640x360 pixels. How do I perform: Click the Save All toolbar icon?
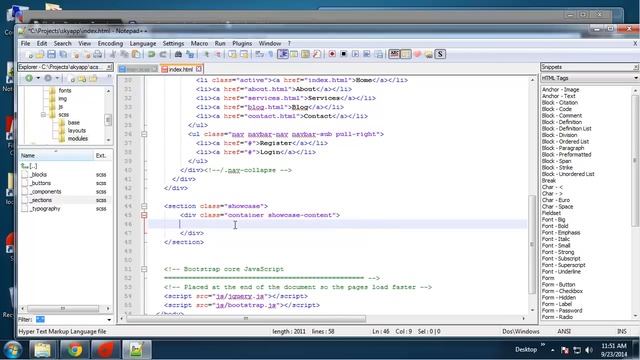click(63, 54)
